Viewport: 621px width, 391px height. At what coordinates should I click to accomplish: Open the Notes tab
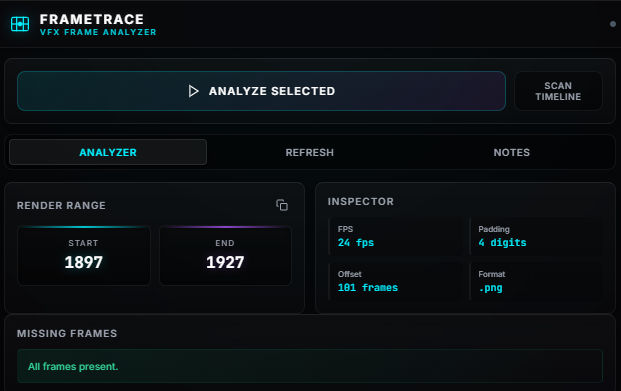(511, 152)
